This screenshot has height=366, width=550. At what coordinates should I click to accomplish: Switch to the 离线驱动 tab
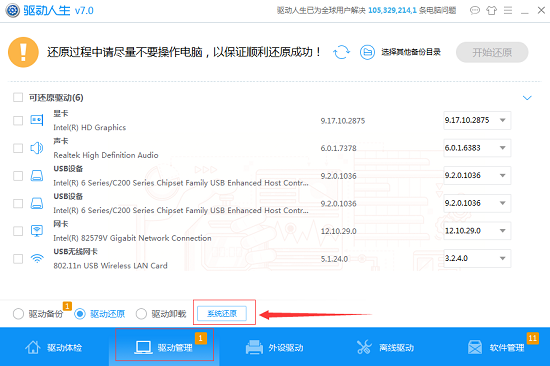[385, 347]
